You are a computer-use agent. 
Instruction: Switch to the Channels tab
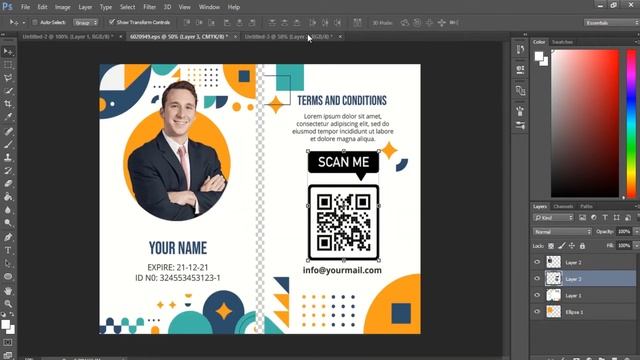563,207
